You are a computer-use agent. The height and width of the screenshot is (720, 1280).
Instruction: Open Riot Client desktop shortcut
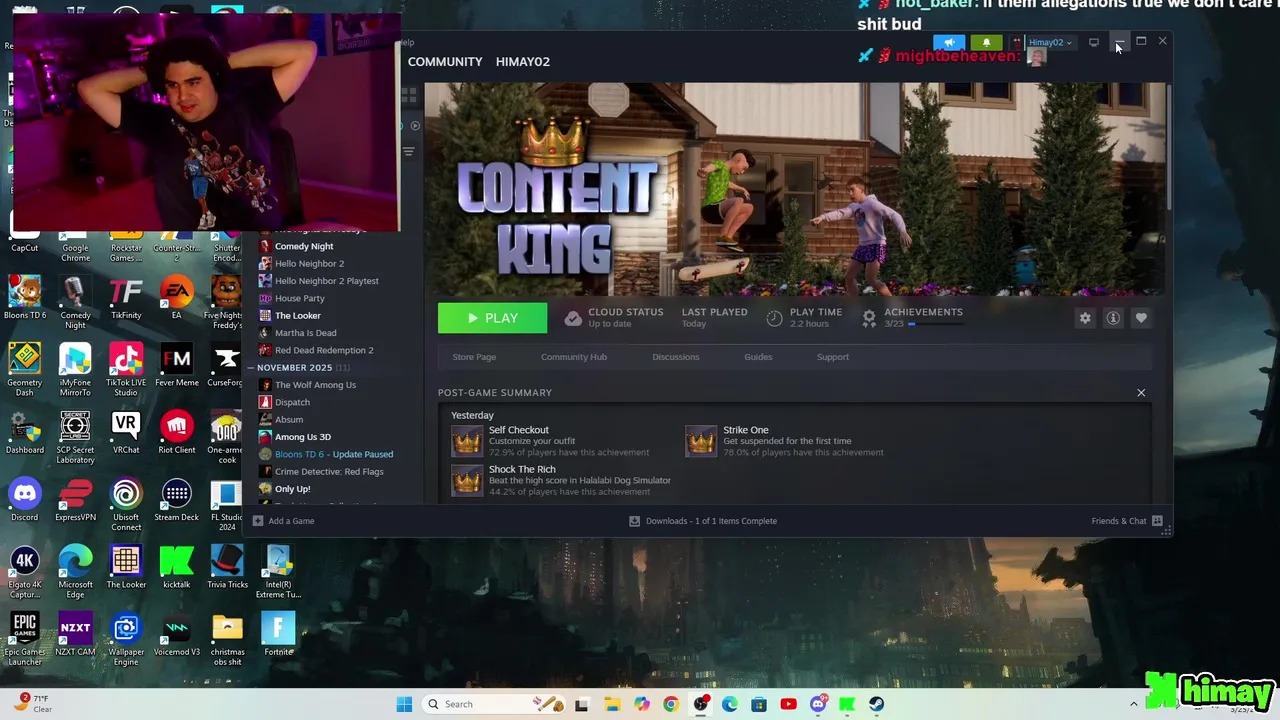point(177,431)
